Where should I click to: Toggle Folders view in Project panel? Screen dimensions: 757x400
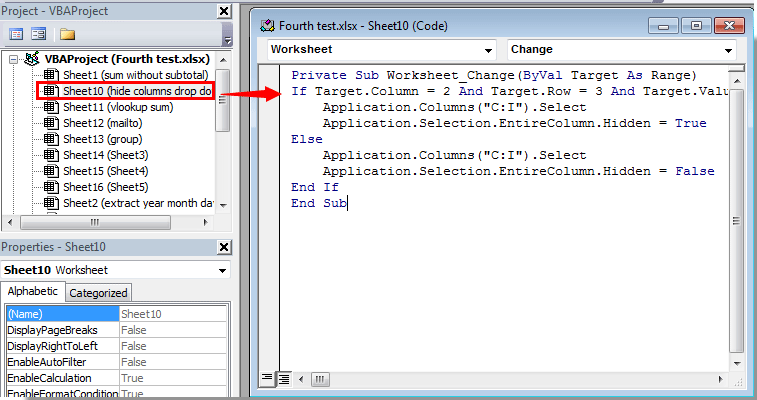68,33
